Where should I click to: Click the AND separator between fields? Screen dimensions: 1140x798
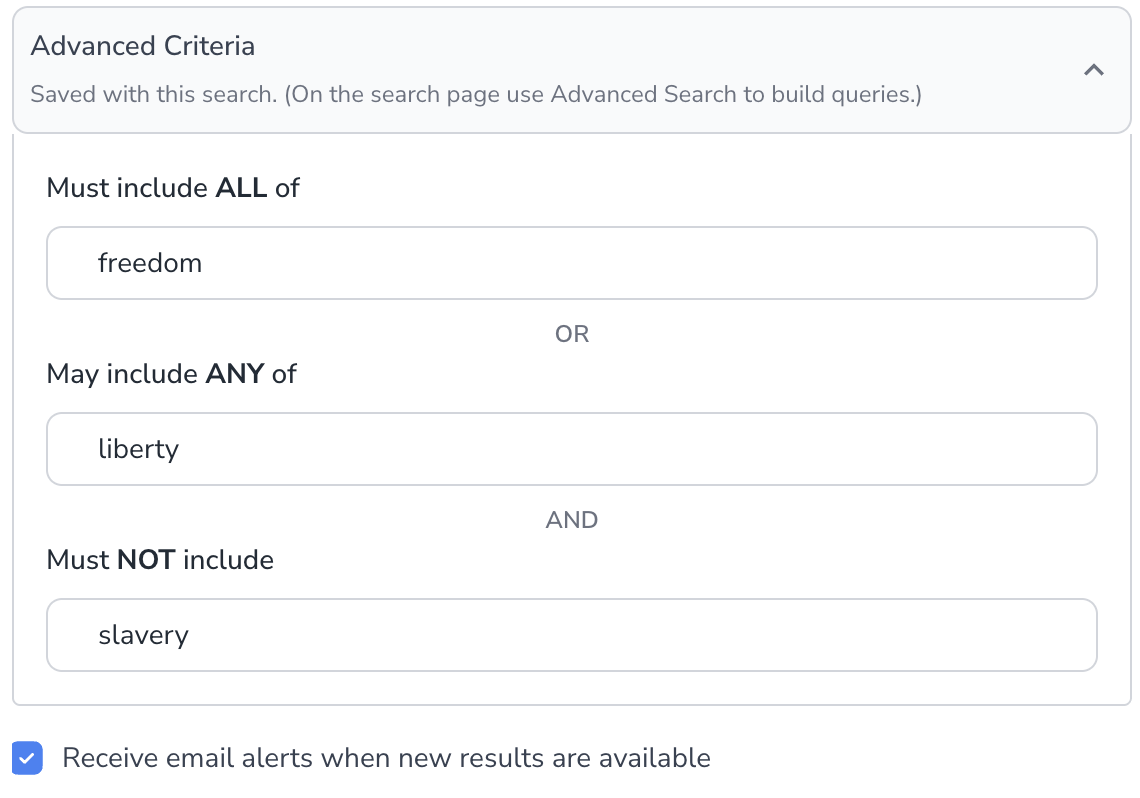(572, 520)
